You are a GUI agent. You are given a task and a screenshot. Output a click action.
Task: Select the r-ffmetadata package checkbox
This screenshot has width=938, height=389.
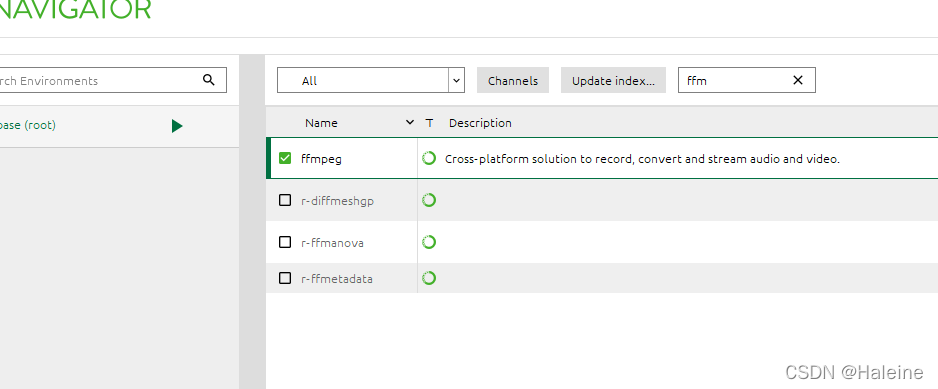coord(285,278)
